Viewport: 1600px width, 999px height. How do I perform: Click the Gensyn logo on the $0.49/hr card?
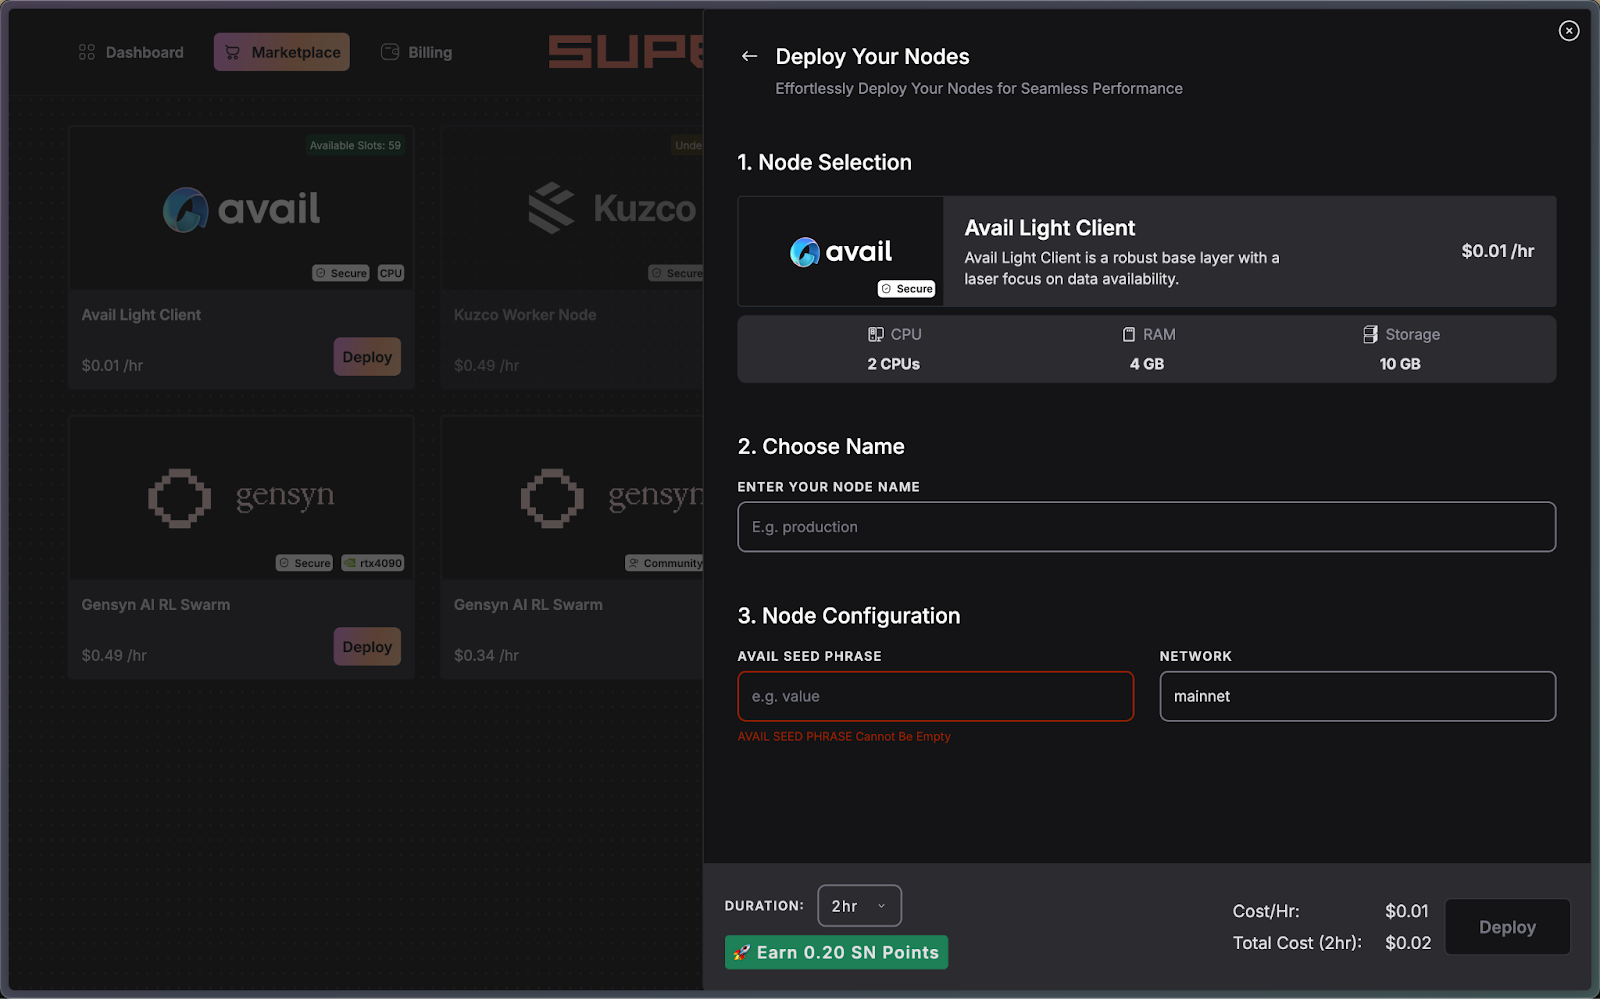[241, 497]
